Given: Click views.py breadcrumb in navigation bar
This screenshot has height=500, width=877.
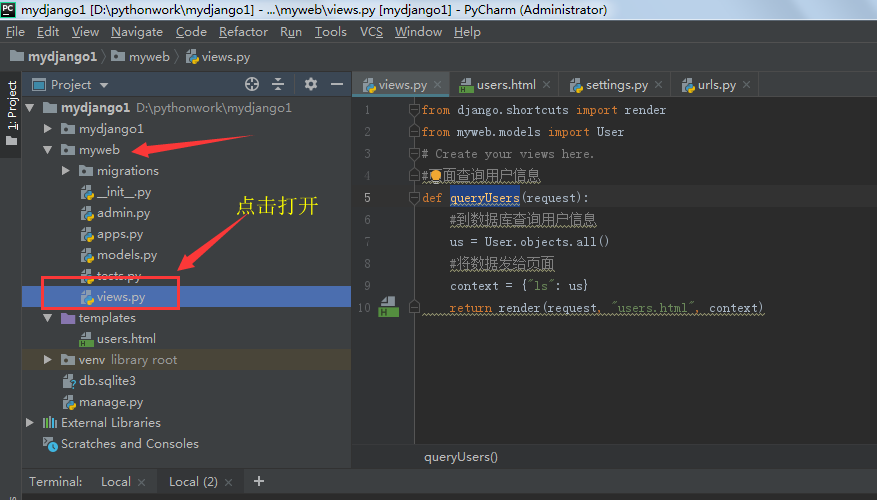Looking at the screenshot, I should tap(218, 56).
